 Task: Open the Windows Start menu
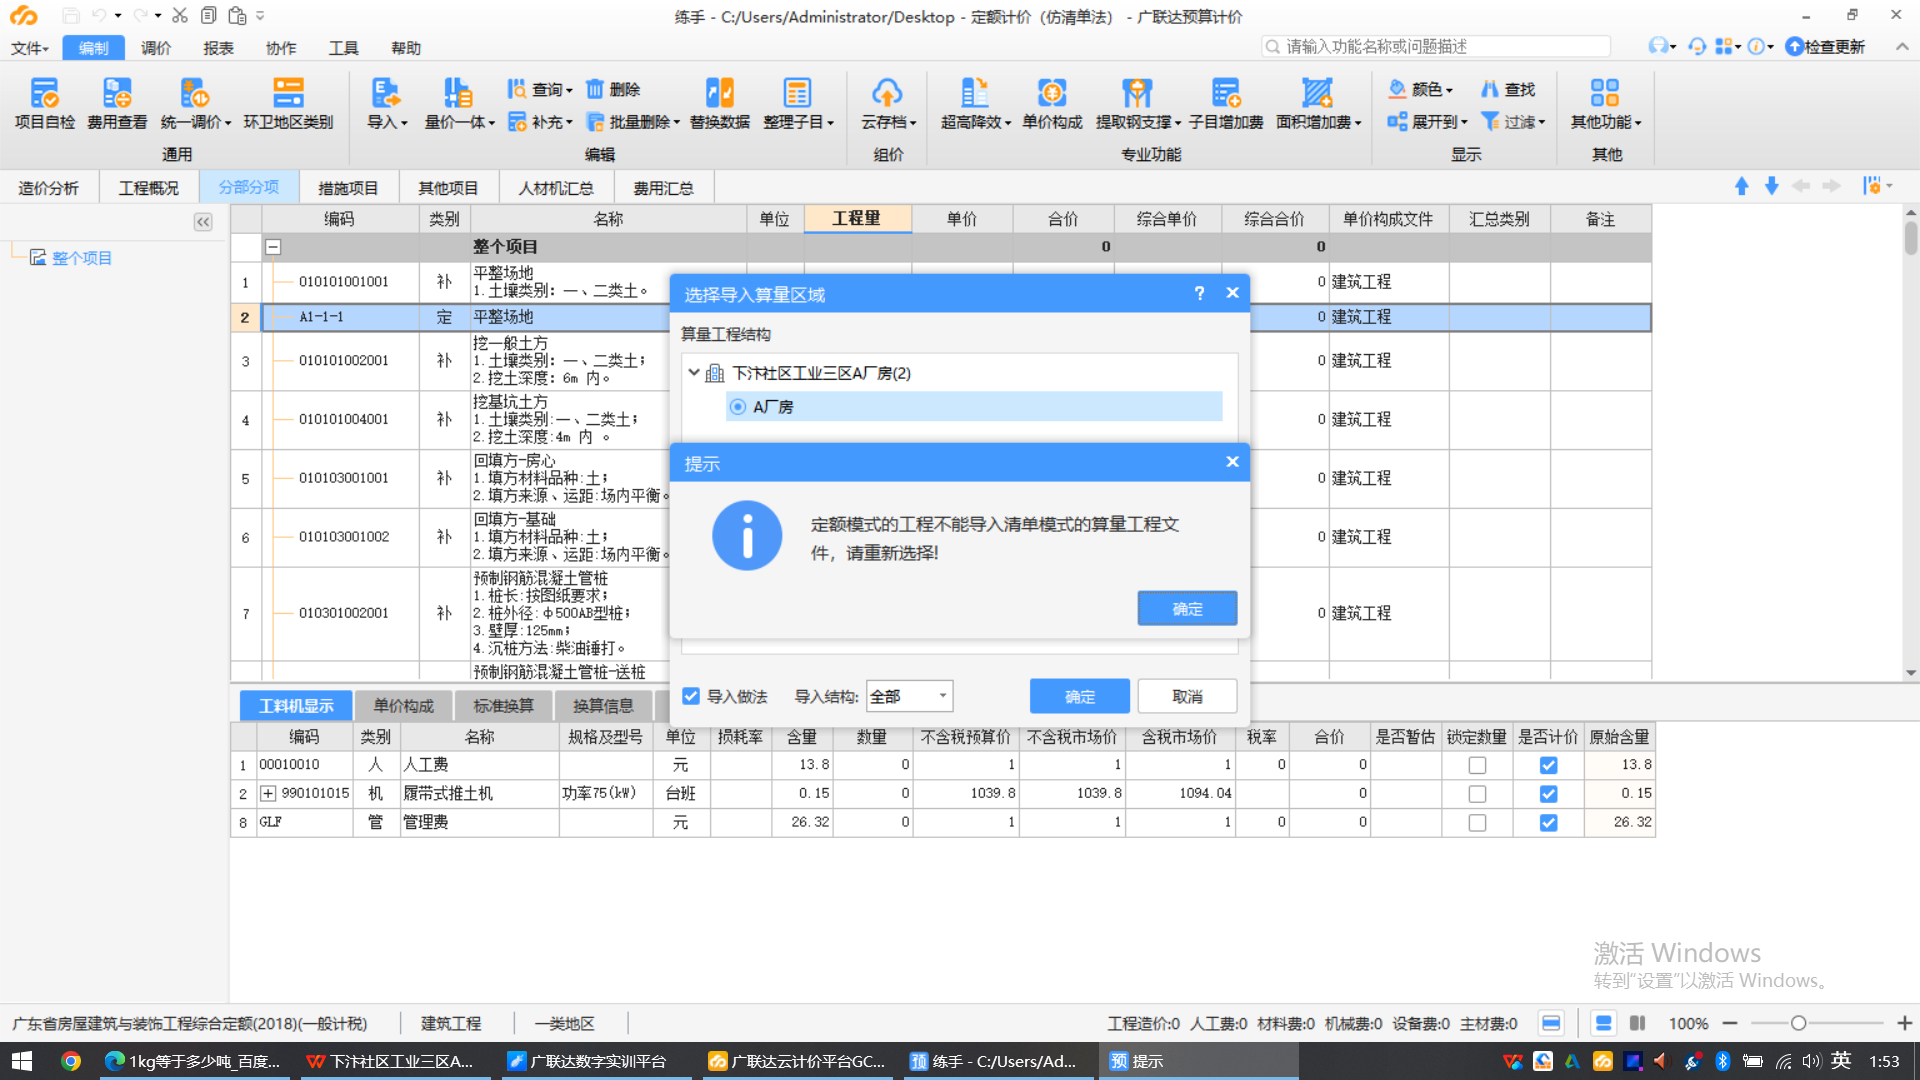22,1061
